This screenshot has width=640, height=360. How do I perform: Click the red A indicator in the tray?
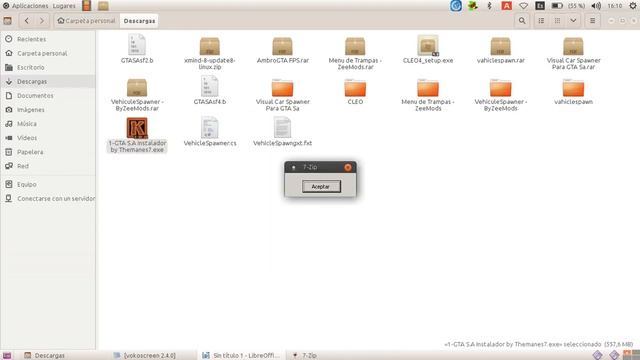point(507,6)
